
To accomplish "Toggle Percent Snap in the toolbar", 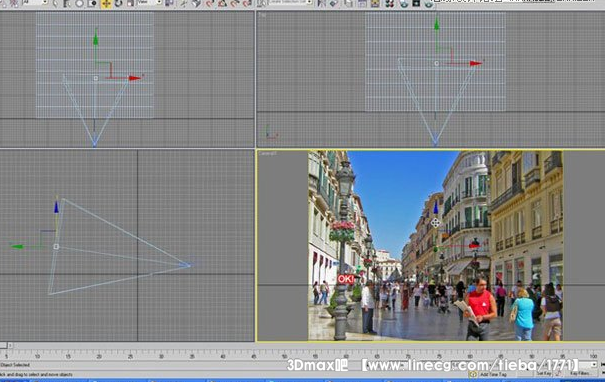I will tap(235, 4).
